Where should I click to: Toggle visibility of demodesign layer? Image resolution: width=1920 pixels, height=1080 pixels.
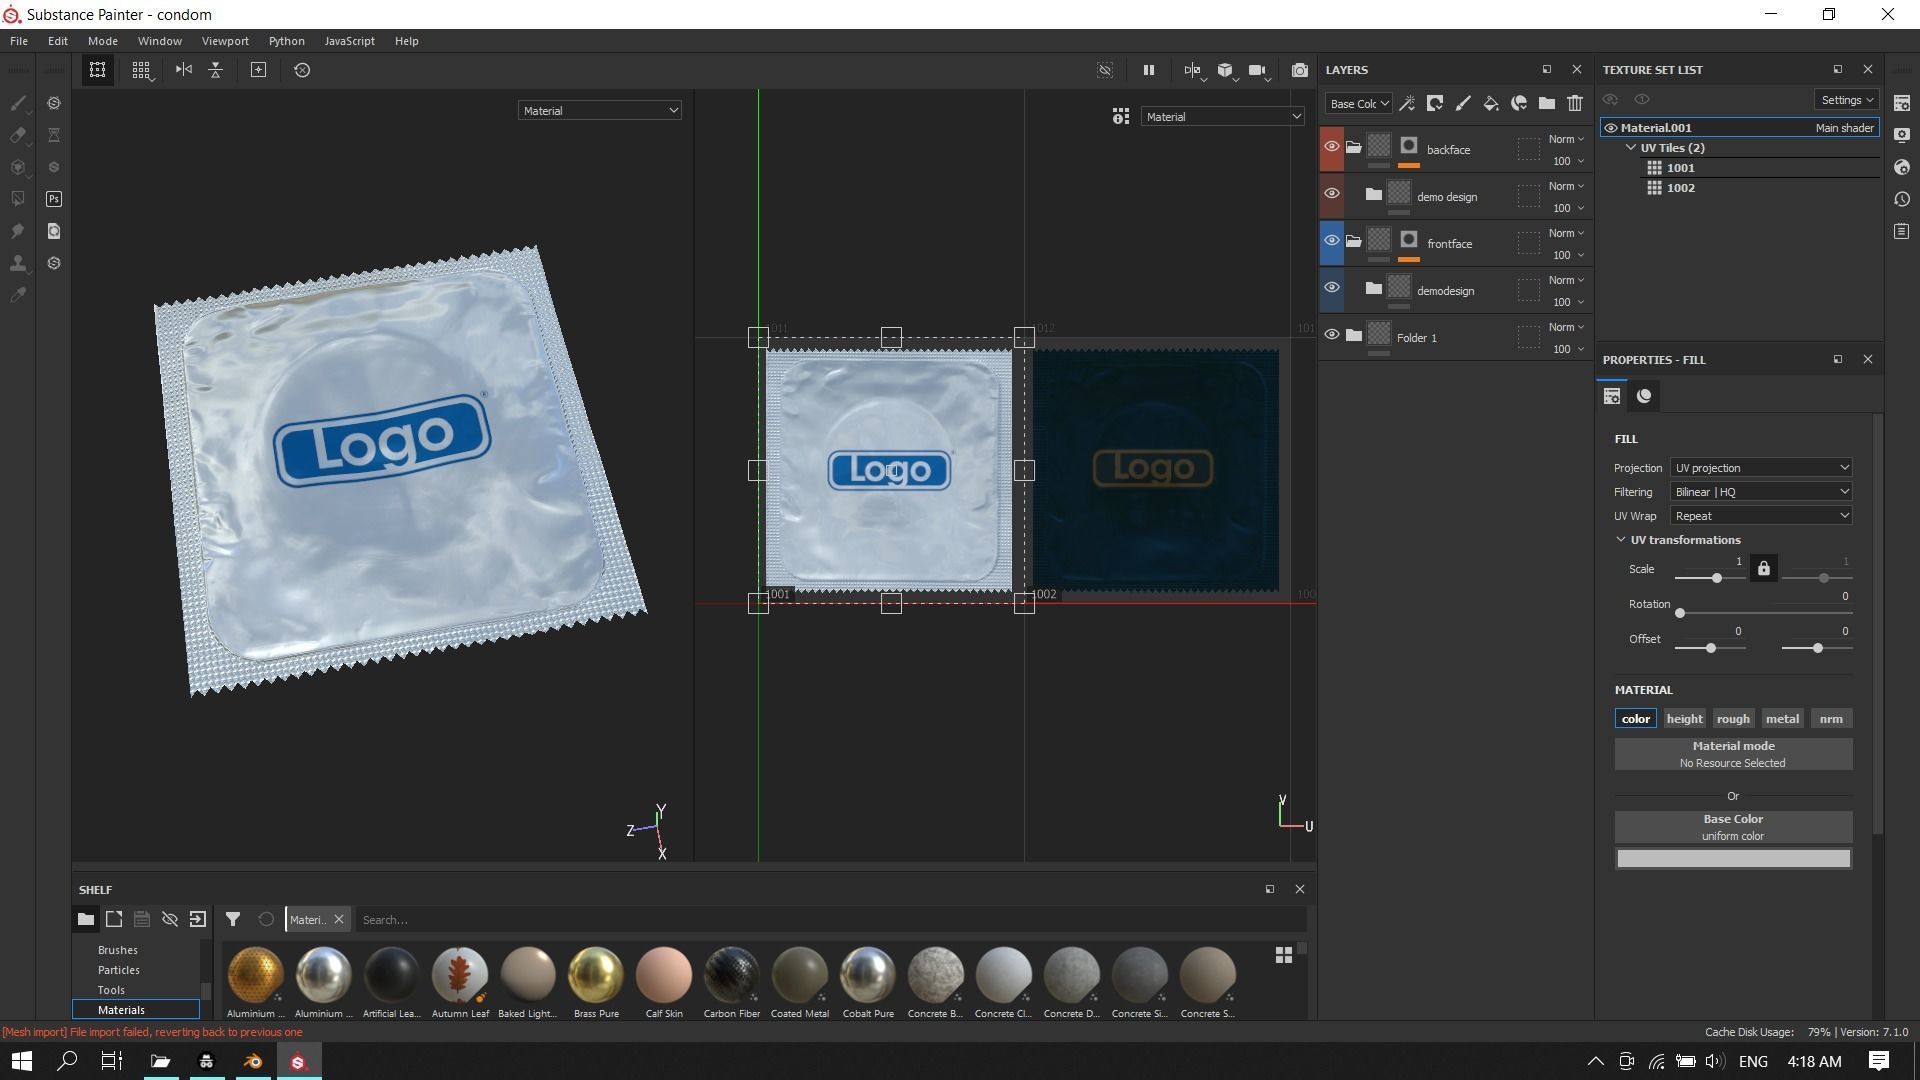coord(1331,288)
